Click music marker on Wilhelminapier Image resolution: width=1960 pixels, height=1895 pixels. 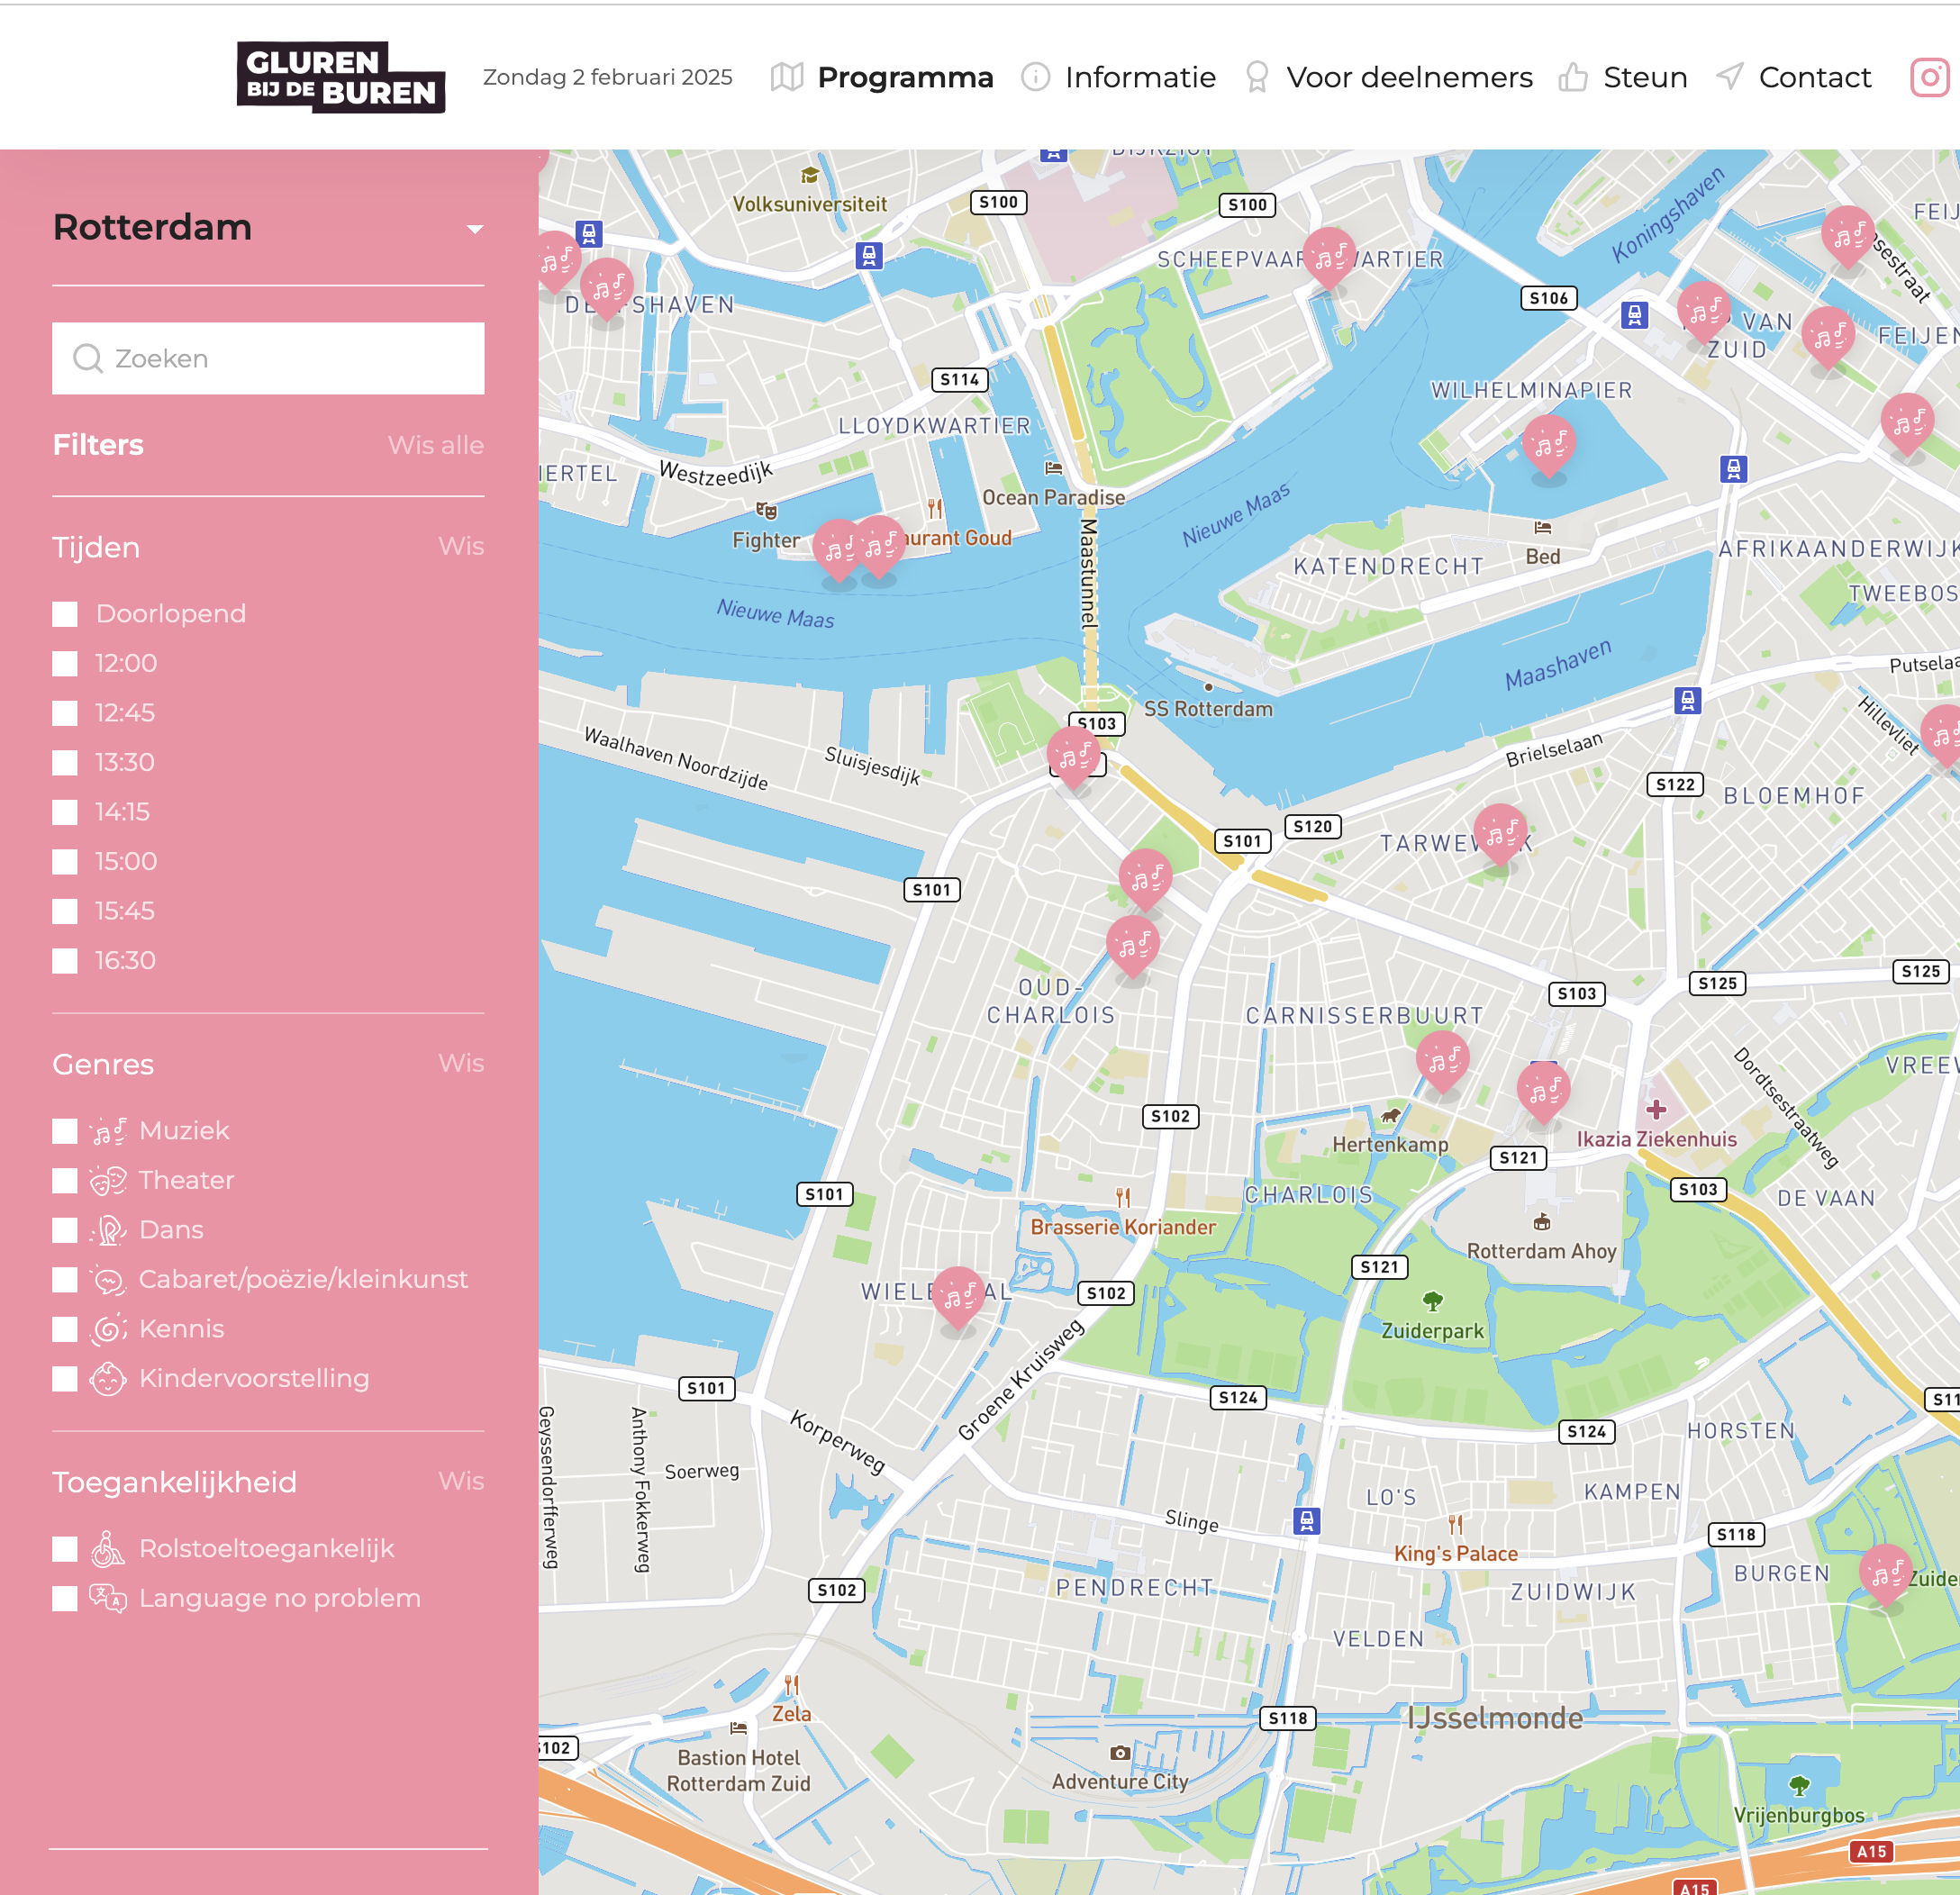(1548, 443)
